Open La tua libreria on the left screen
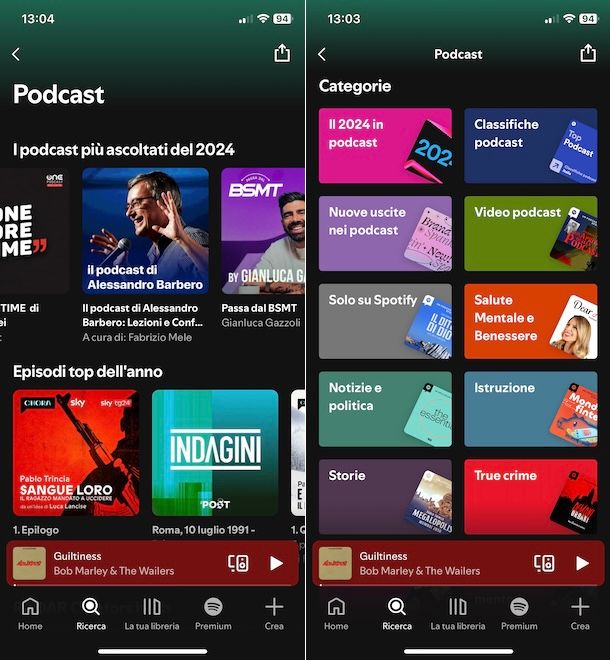This screenshot has height=660, width=610. point(152,614)
